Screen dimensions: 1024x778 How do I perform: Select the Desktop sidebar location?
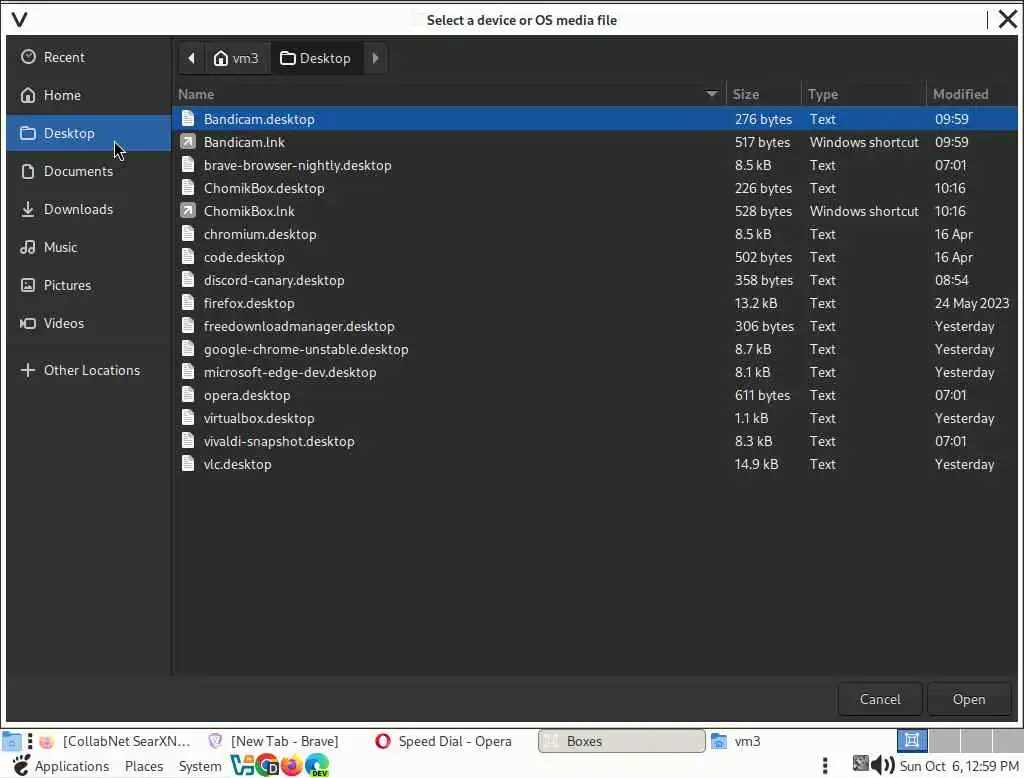88,133
